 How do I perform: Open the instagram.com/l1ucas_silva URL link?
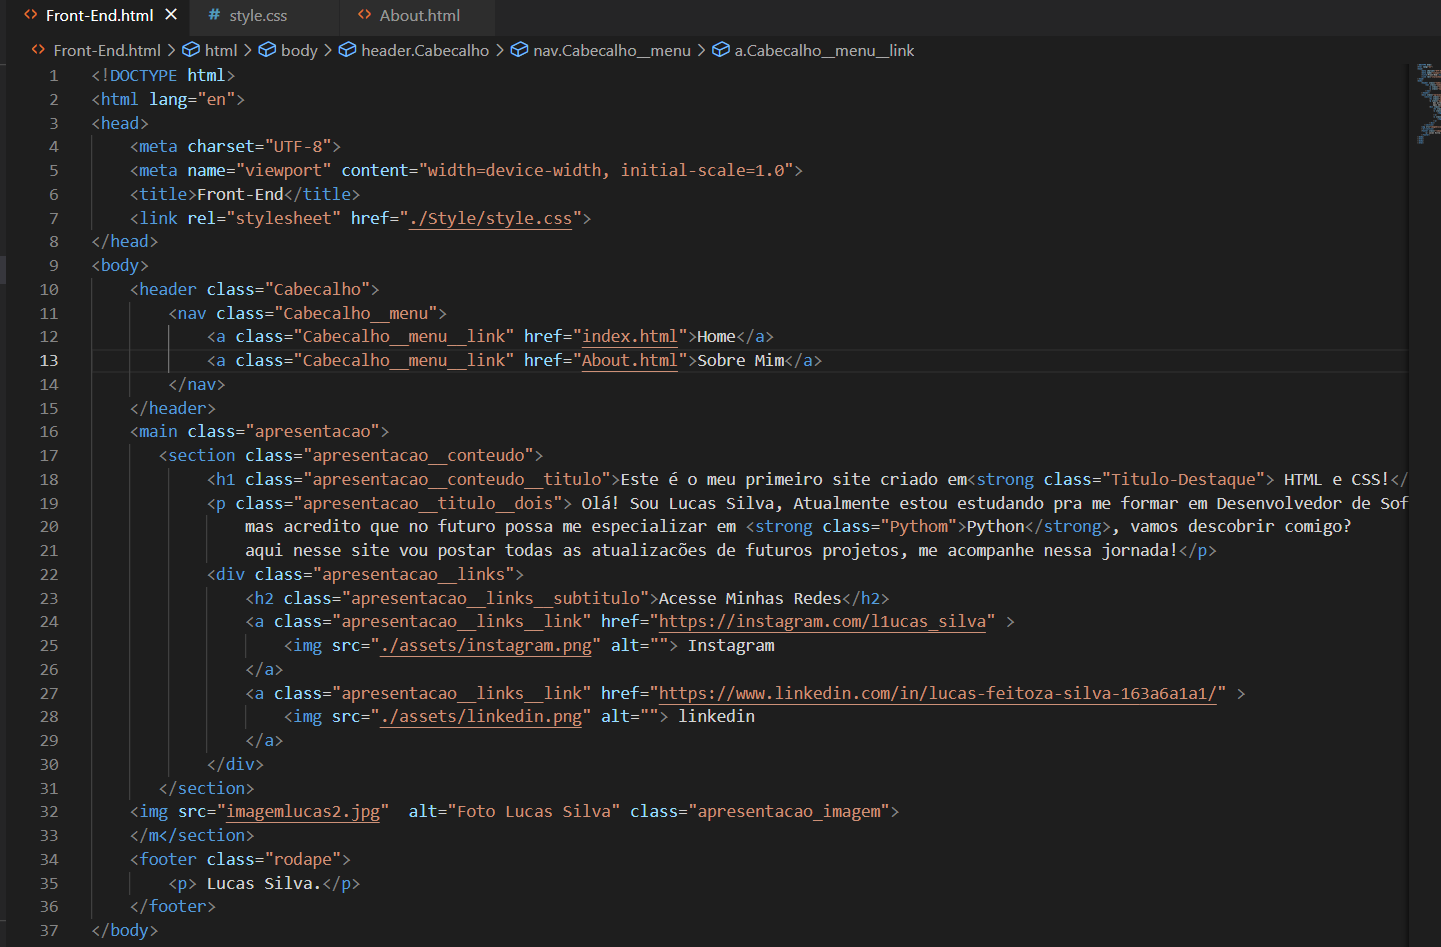click(x=822, y=622)
